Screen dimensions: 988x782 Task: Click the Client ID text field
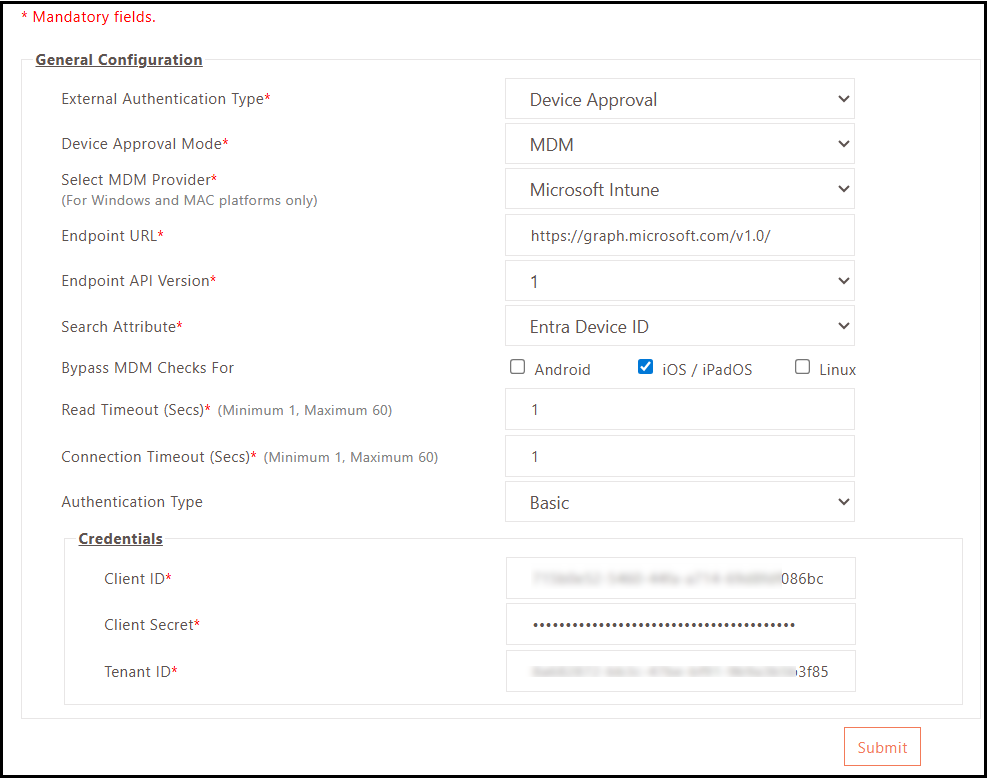pyautogui.click(x=680, y=578)
